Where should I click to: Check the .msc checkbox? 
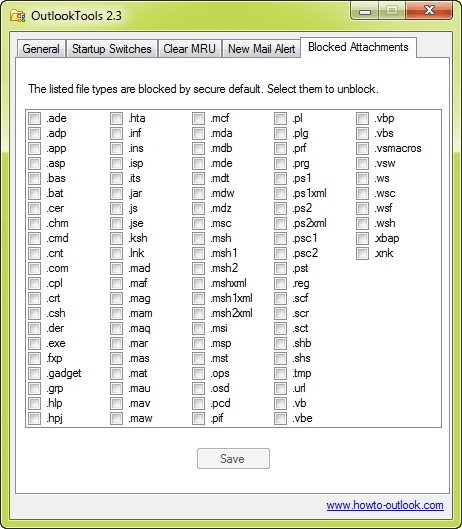coord(198,223)
